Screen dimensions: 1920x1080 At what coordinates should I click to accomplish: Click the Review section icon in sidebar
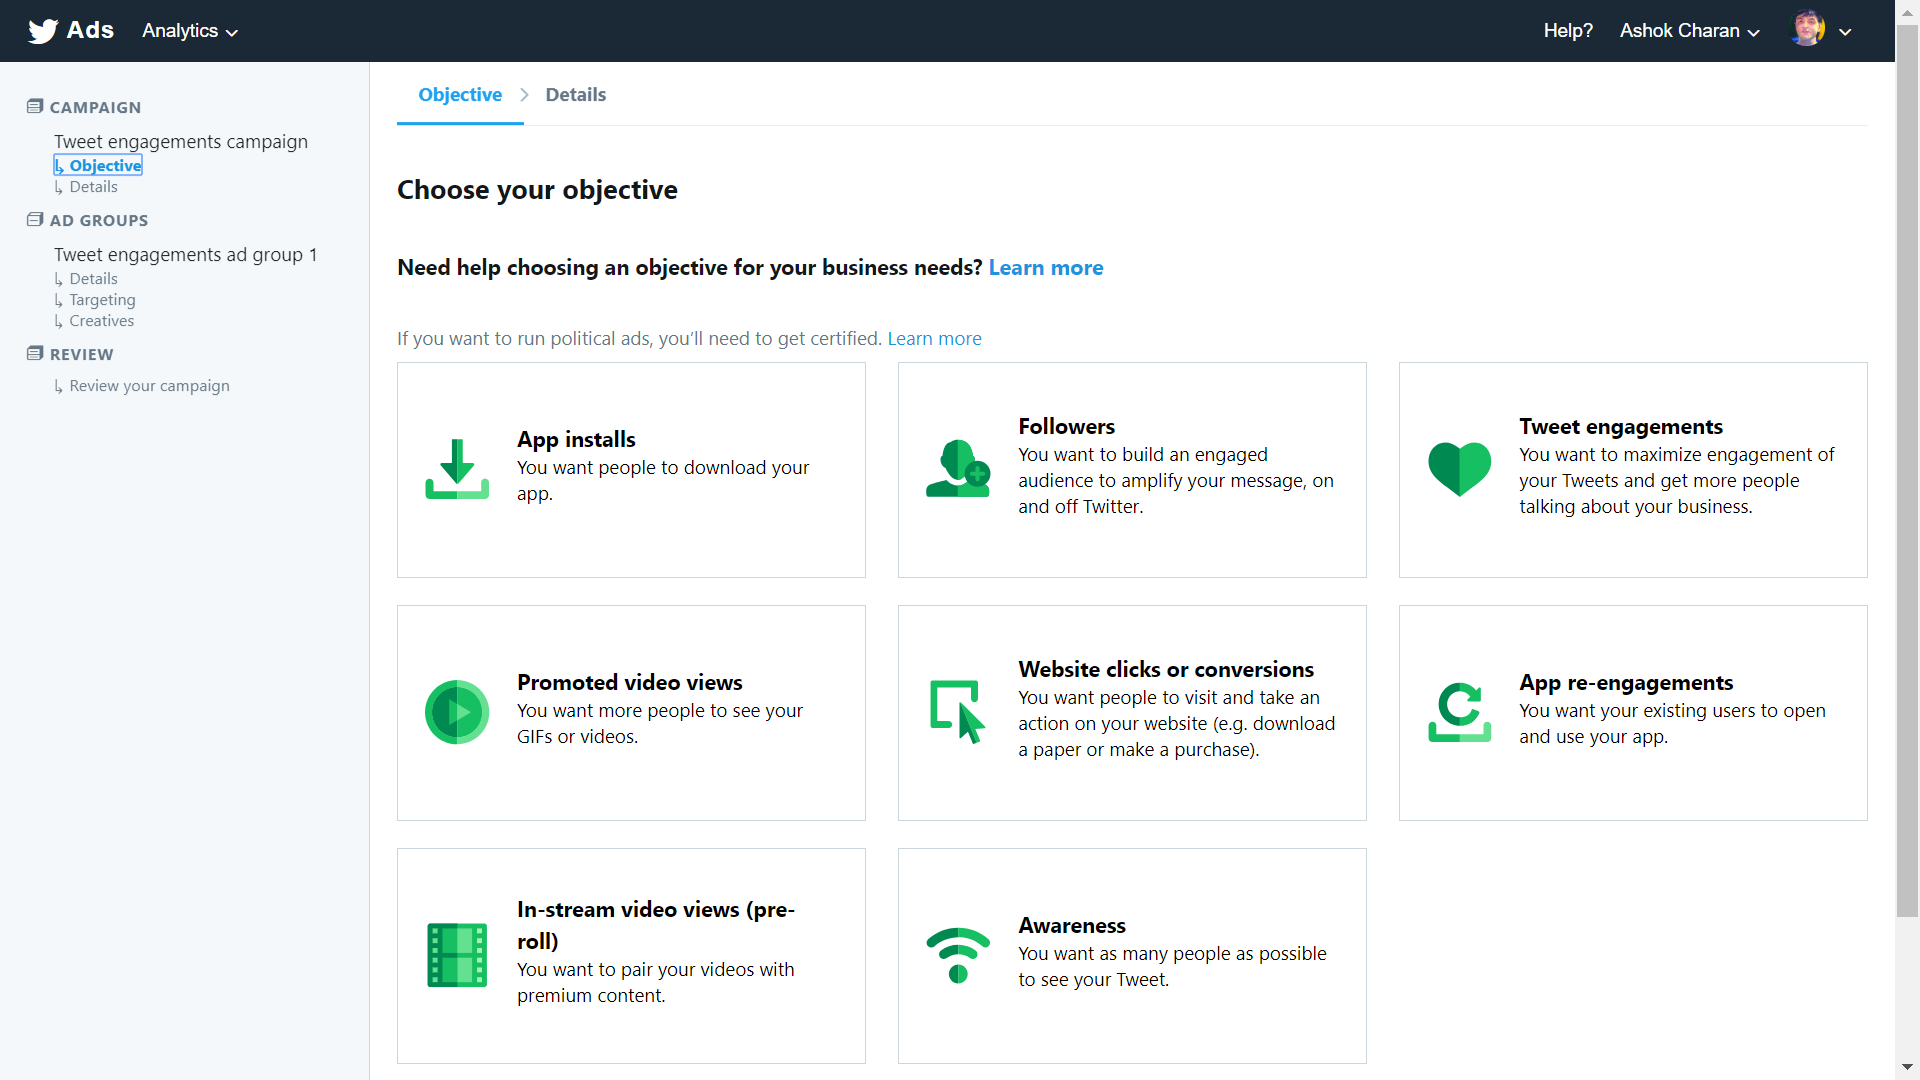point(35,353)
